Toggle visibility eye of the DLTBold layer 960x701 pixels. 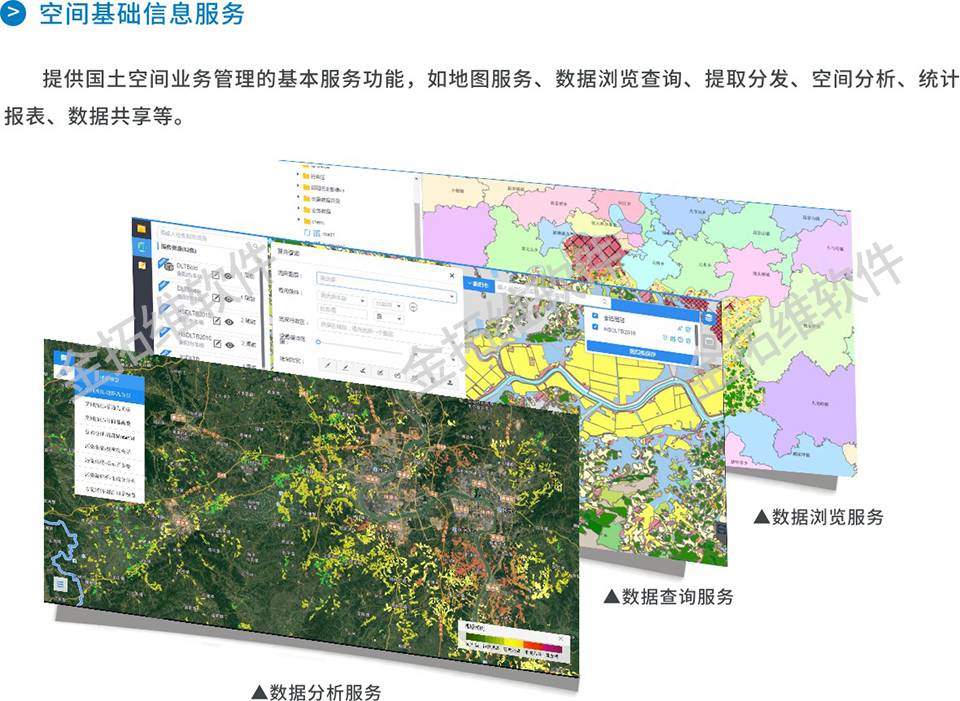coord(228,276)
